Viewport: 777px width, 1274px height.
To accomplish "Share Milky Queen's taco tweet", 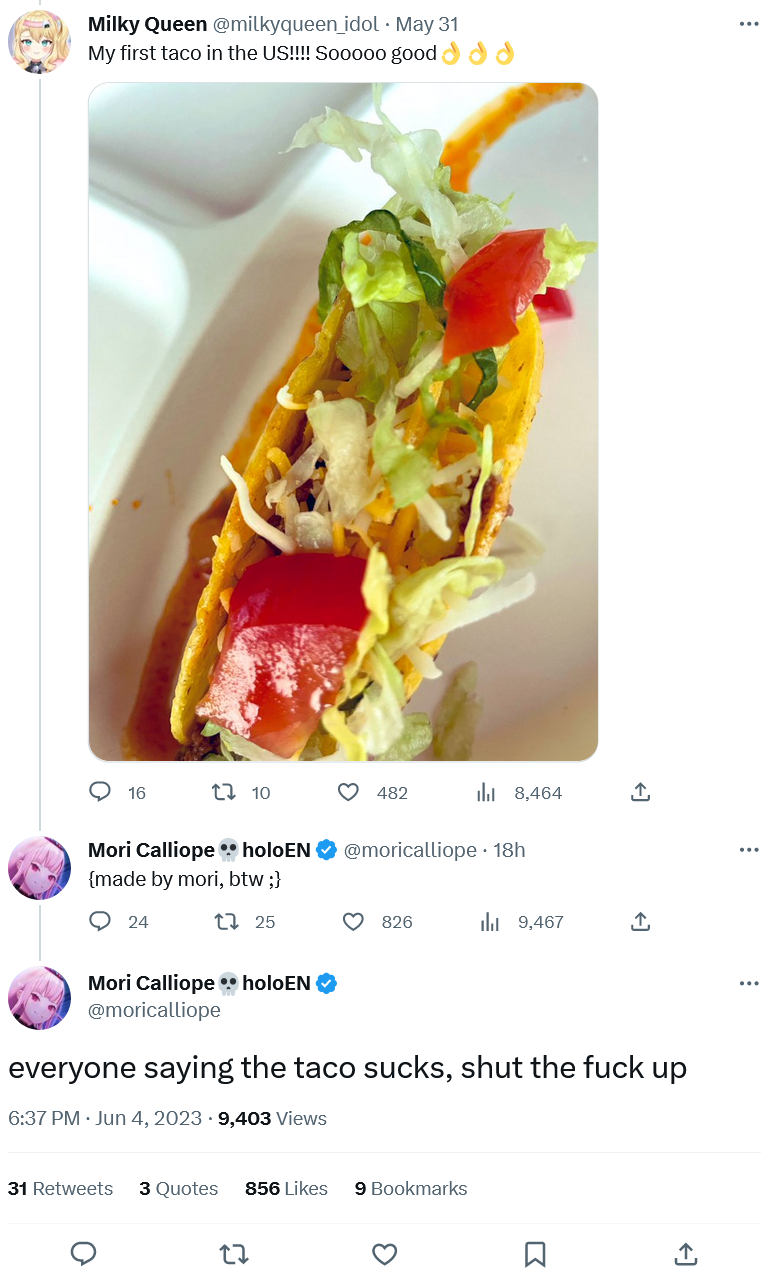I will 641,792.
